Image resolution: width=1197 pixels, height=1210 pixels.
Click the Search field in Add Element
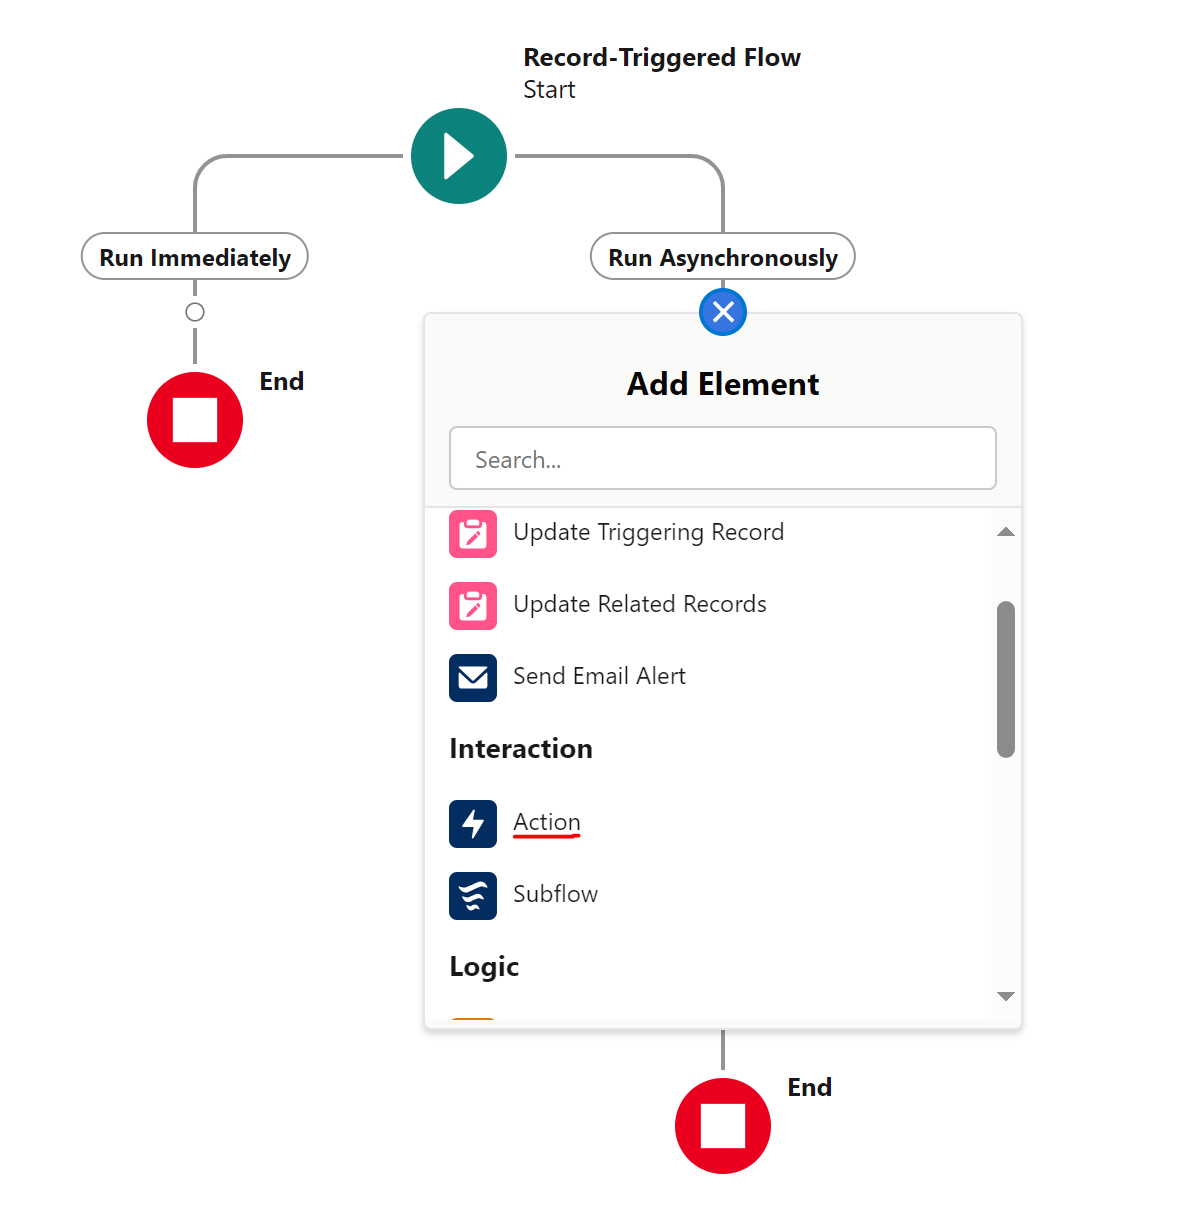pos(723,458)
